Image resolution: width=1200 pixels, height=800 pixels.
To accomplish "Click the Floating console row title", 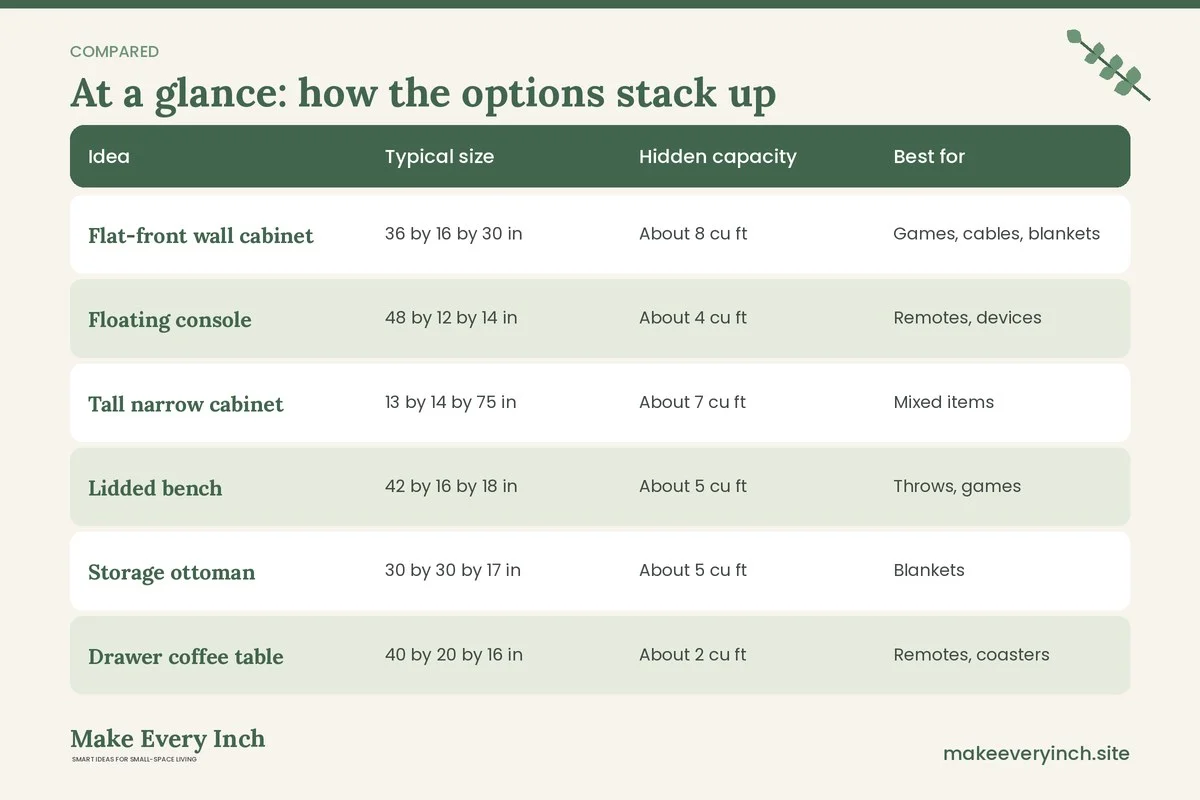I will 170,320.
